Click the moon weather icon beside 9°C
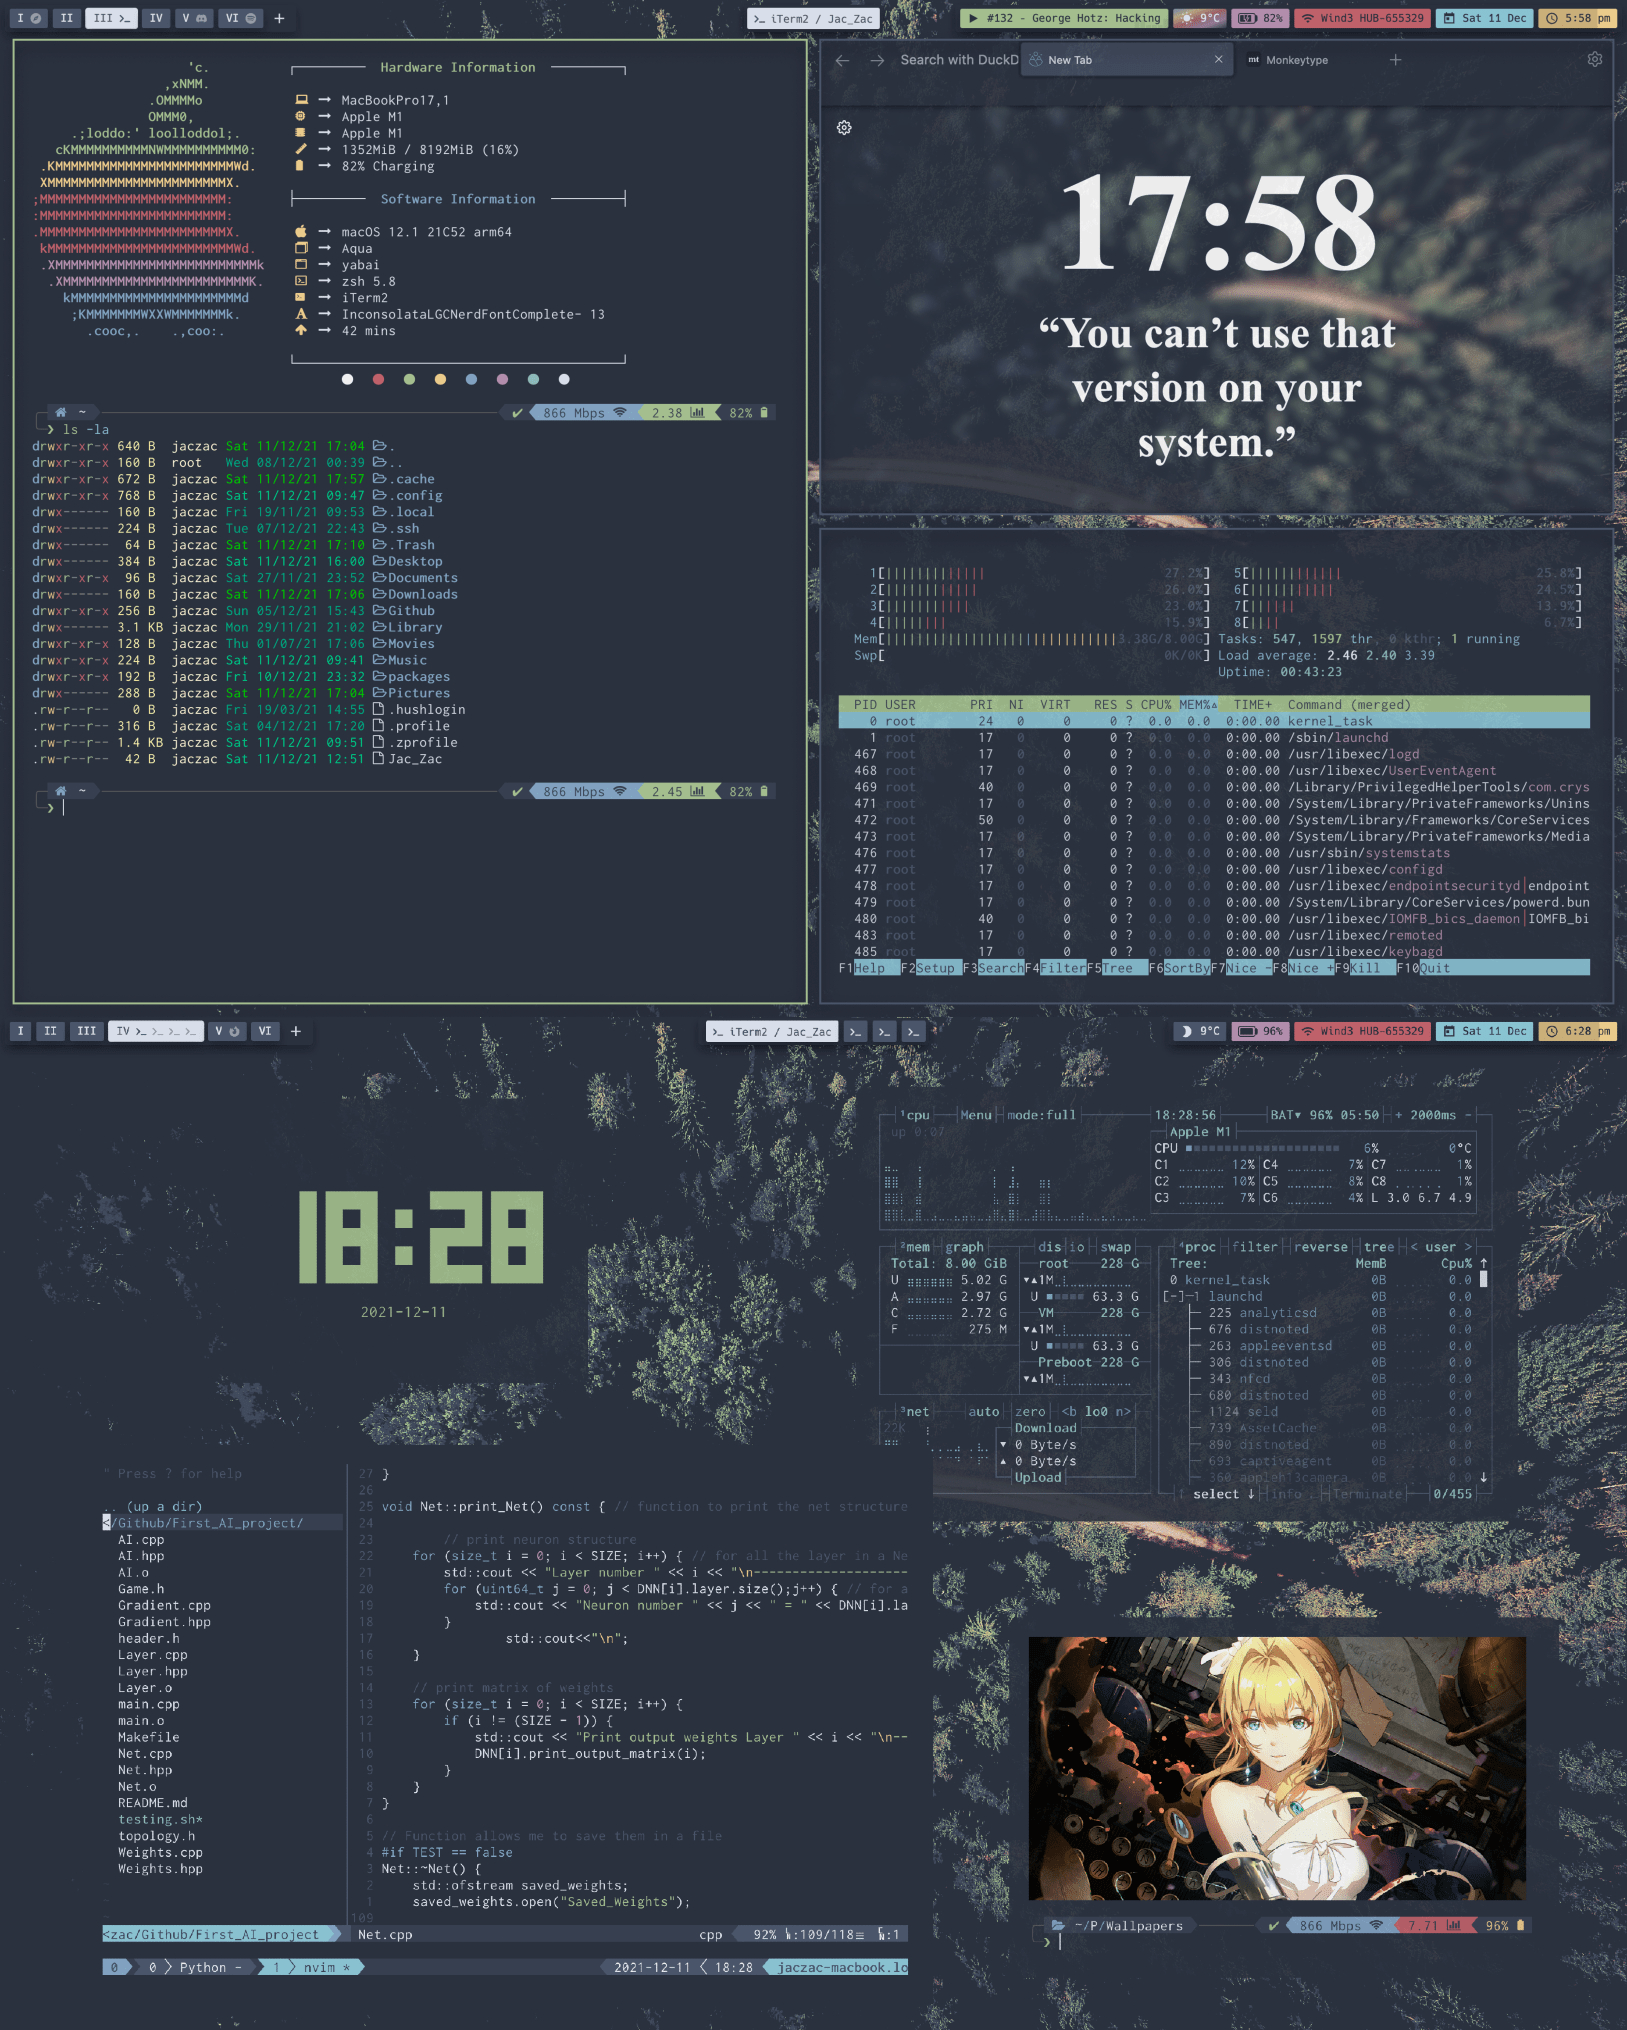This screenshot has height=2030, width=1627. tap(1186, 1031)
